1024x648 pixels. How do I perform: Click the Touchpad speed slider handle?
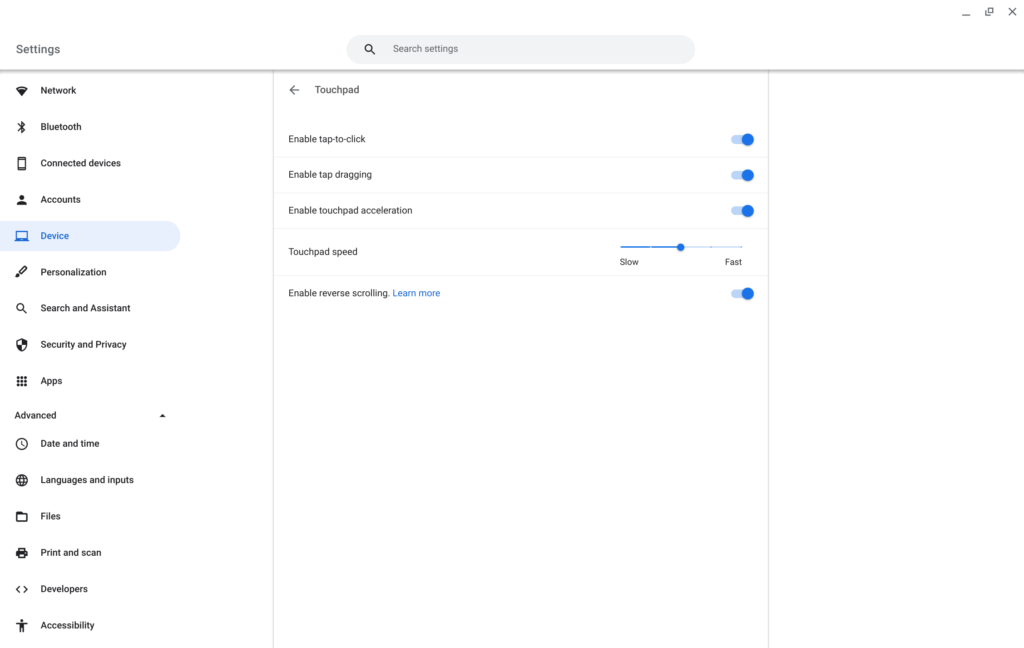click(680, 247)
